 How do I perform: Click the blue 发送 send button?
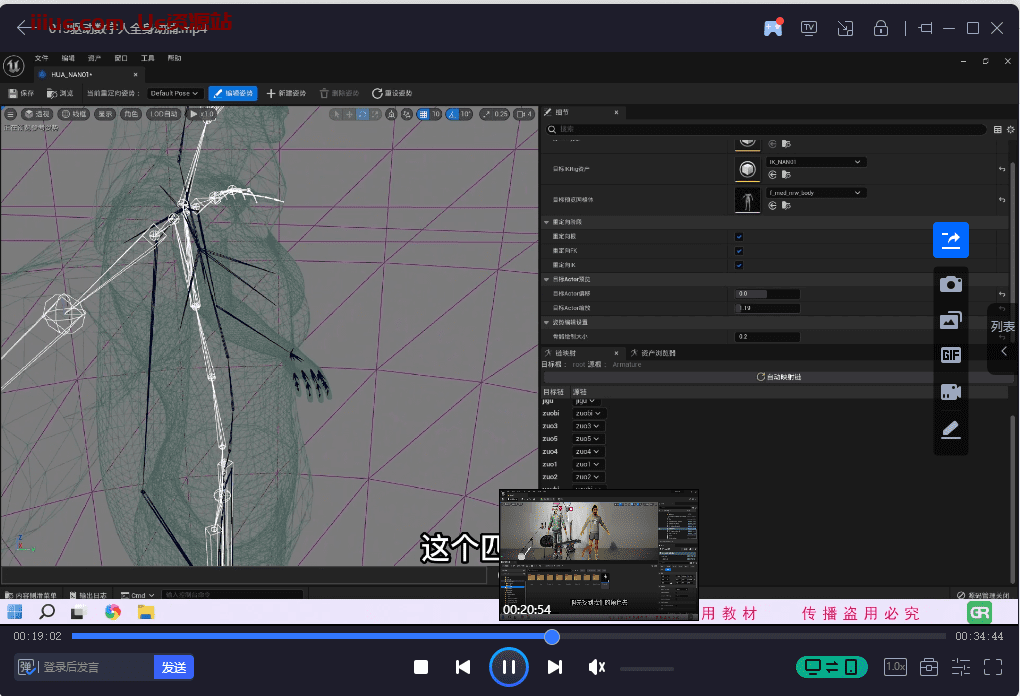click(173, 667)
